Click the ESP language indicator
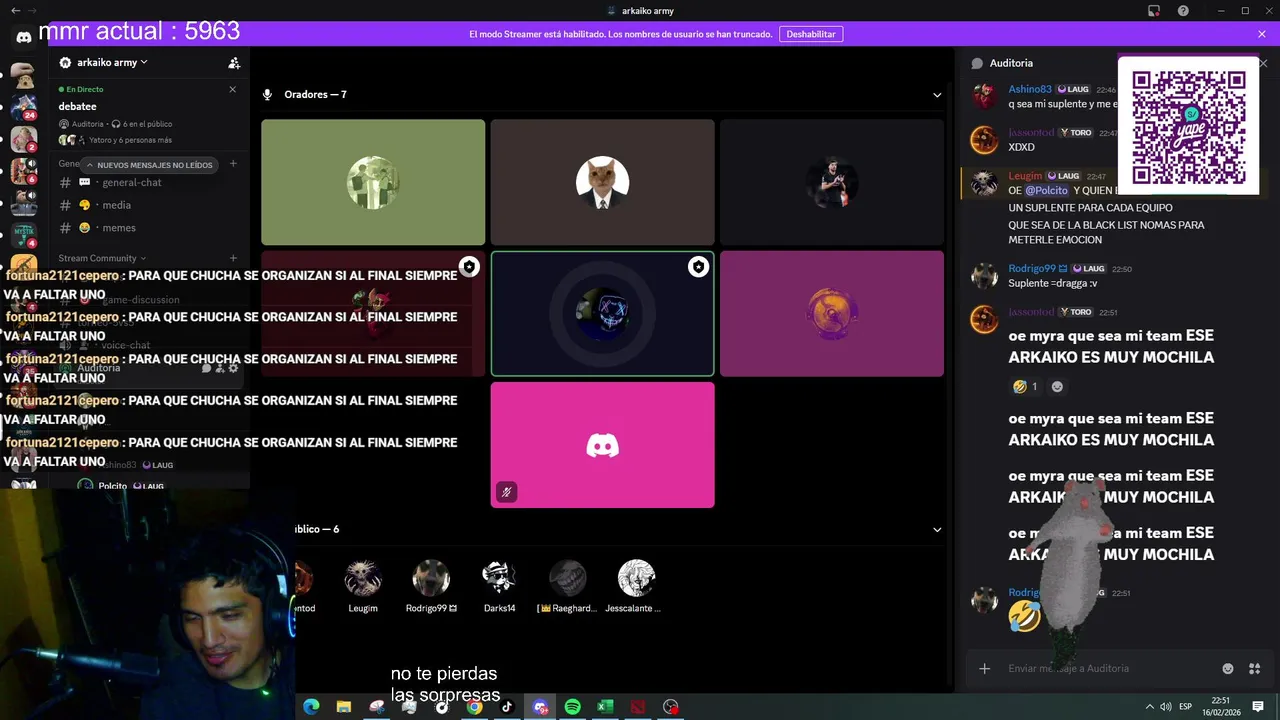Image resolution: width=1280 pixels, height=720 pixels. click(x=1186, y=707)
